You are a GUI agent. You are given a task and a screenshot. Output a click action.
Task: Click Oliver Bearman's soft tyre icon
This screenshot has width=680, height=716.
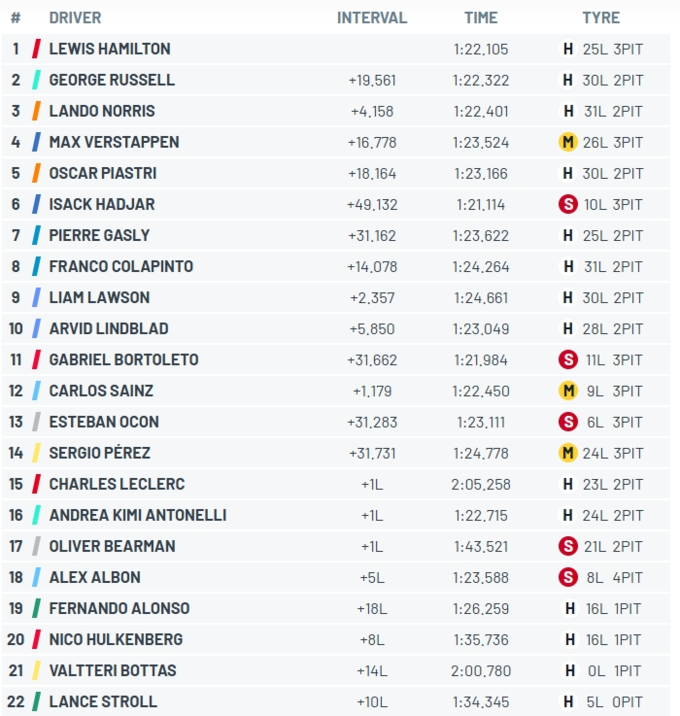point(568,546)
